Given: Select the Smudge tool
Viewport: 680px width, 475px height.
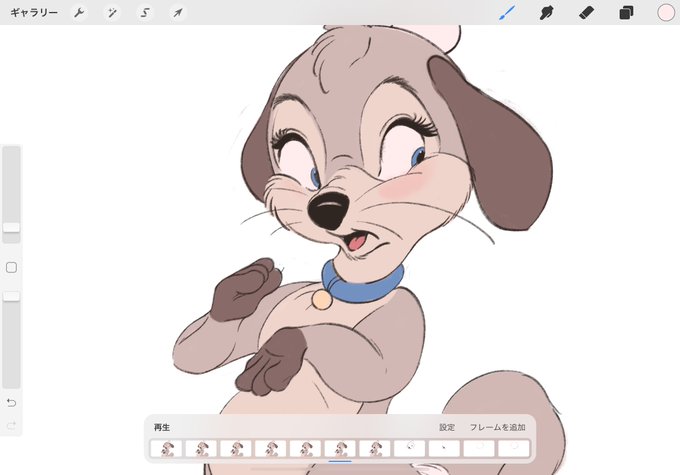Looking at the screenshot, I should 546,13.
